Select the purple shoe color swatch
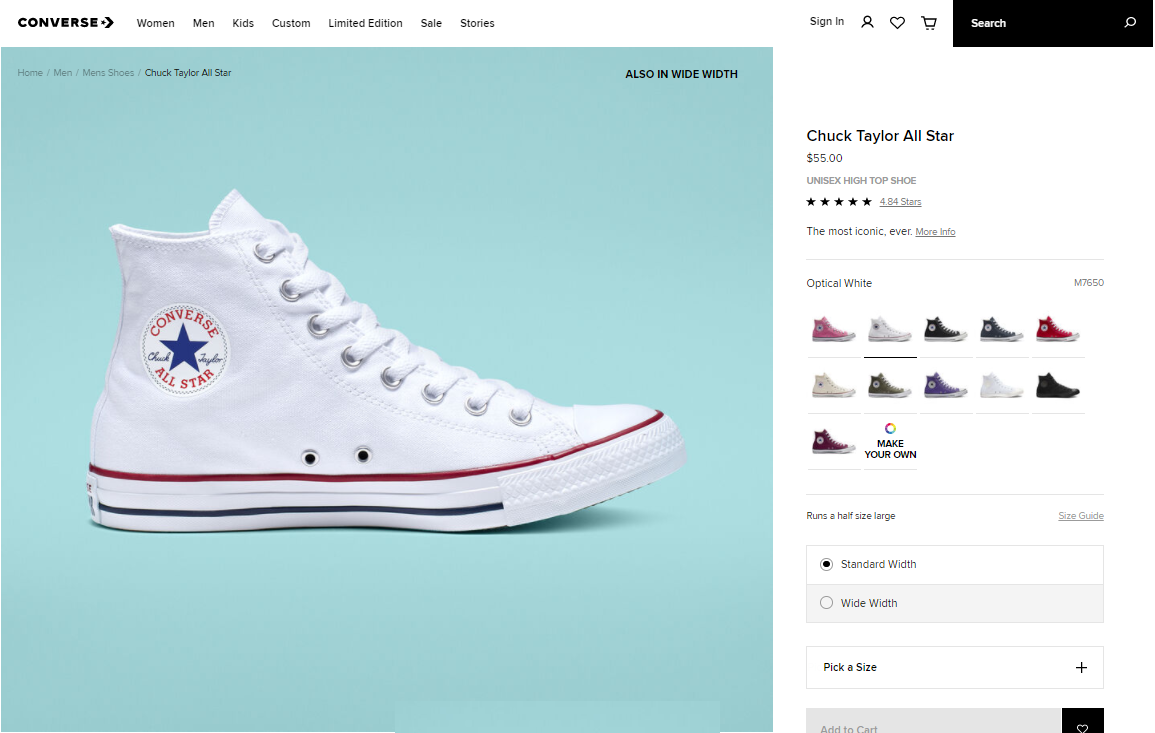Screen dimensions: 1155x733 [946, 385]
